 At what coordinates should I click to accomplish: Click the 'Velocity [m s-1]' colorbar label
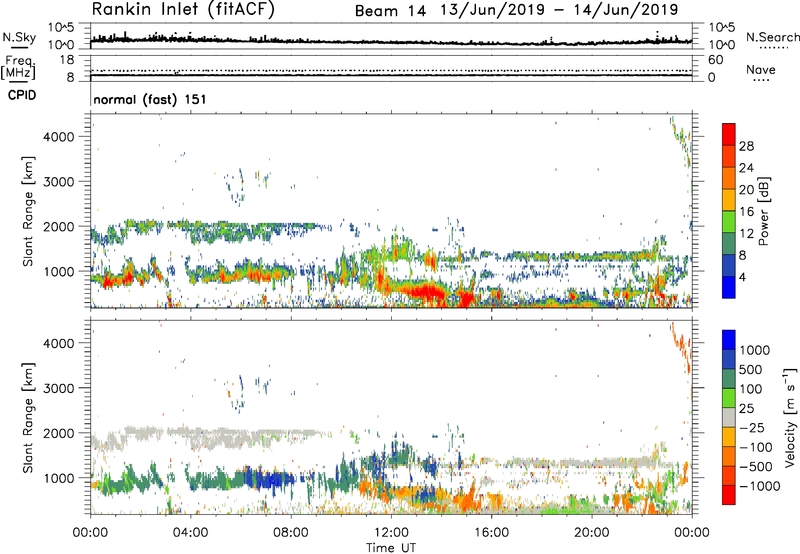(790, 417)
